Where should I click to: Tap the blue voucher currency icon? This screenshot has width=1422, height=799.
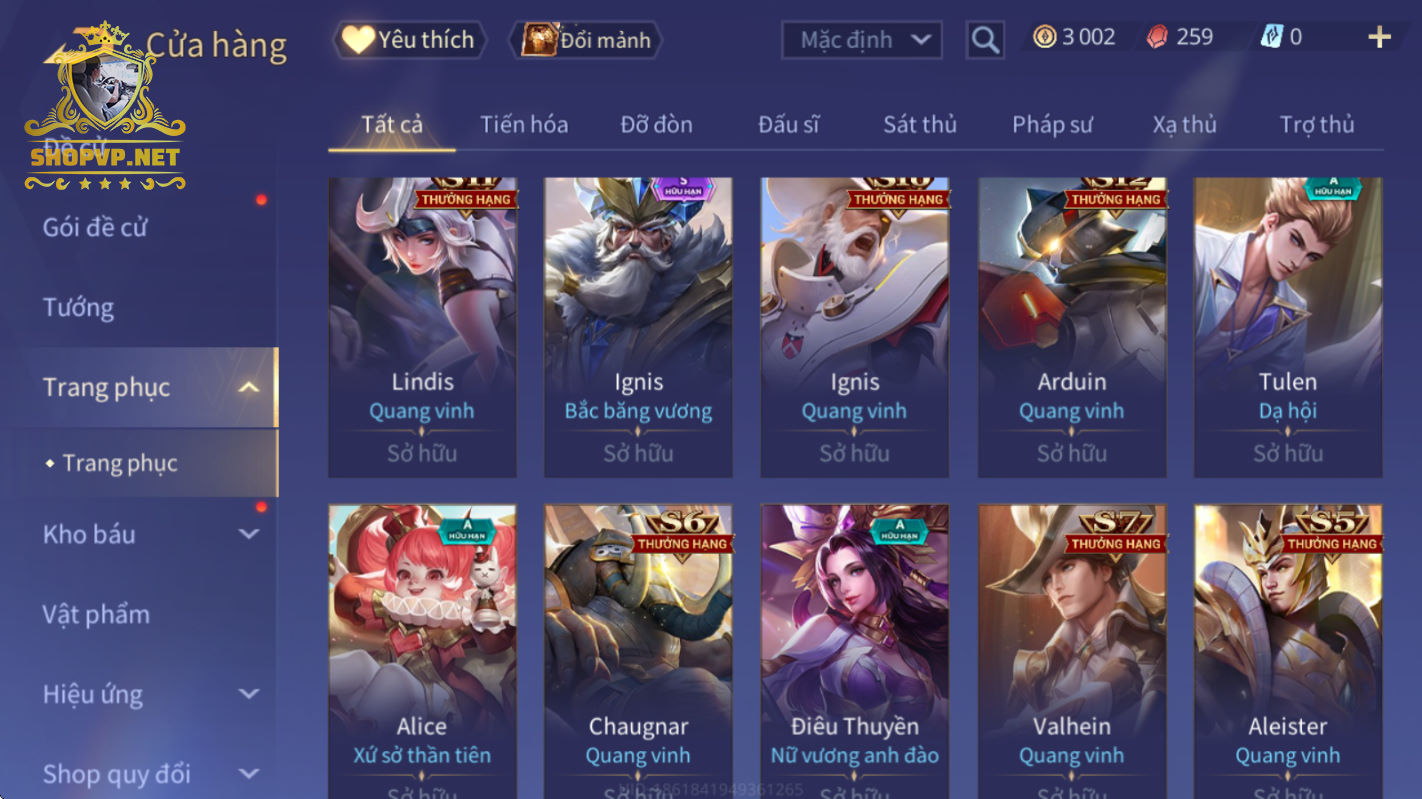[1271, 38]
